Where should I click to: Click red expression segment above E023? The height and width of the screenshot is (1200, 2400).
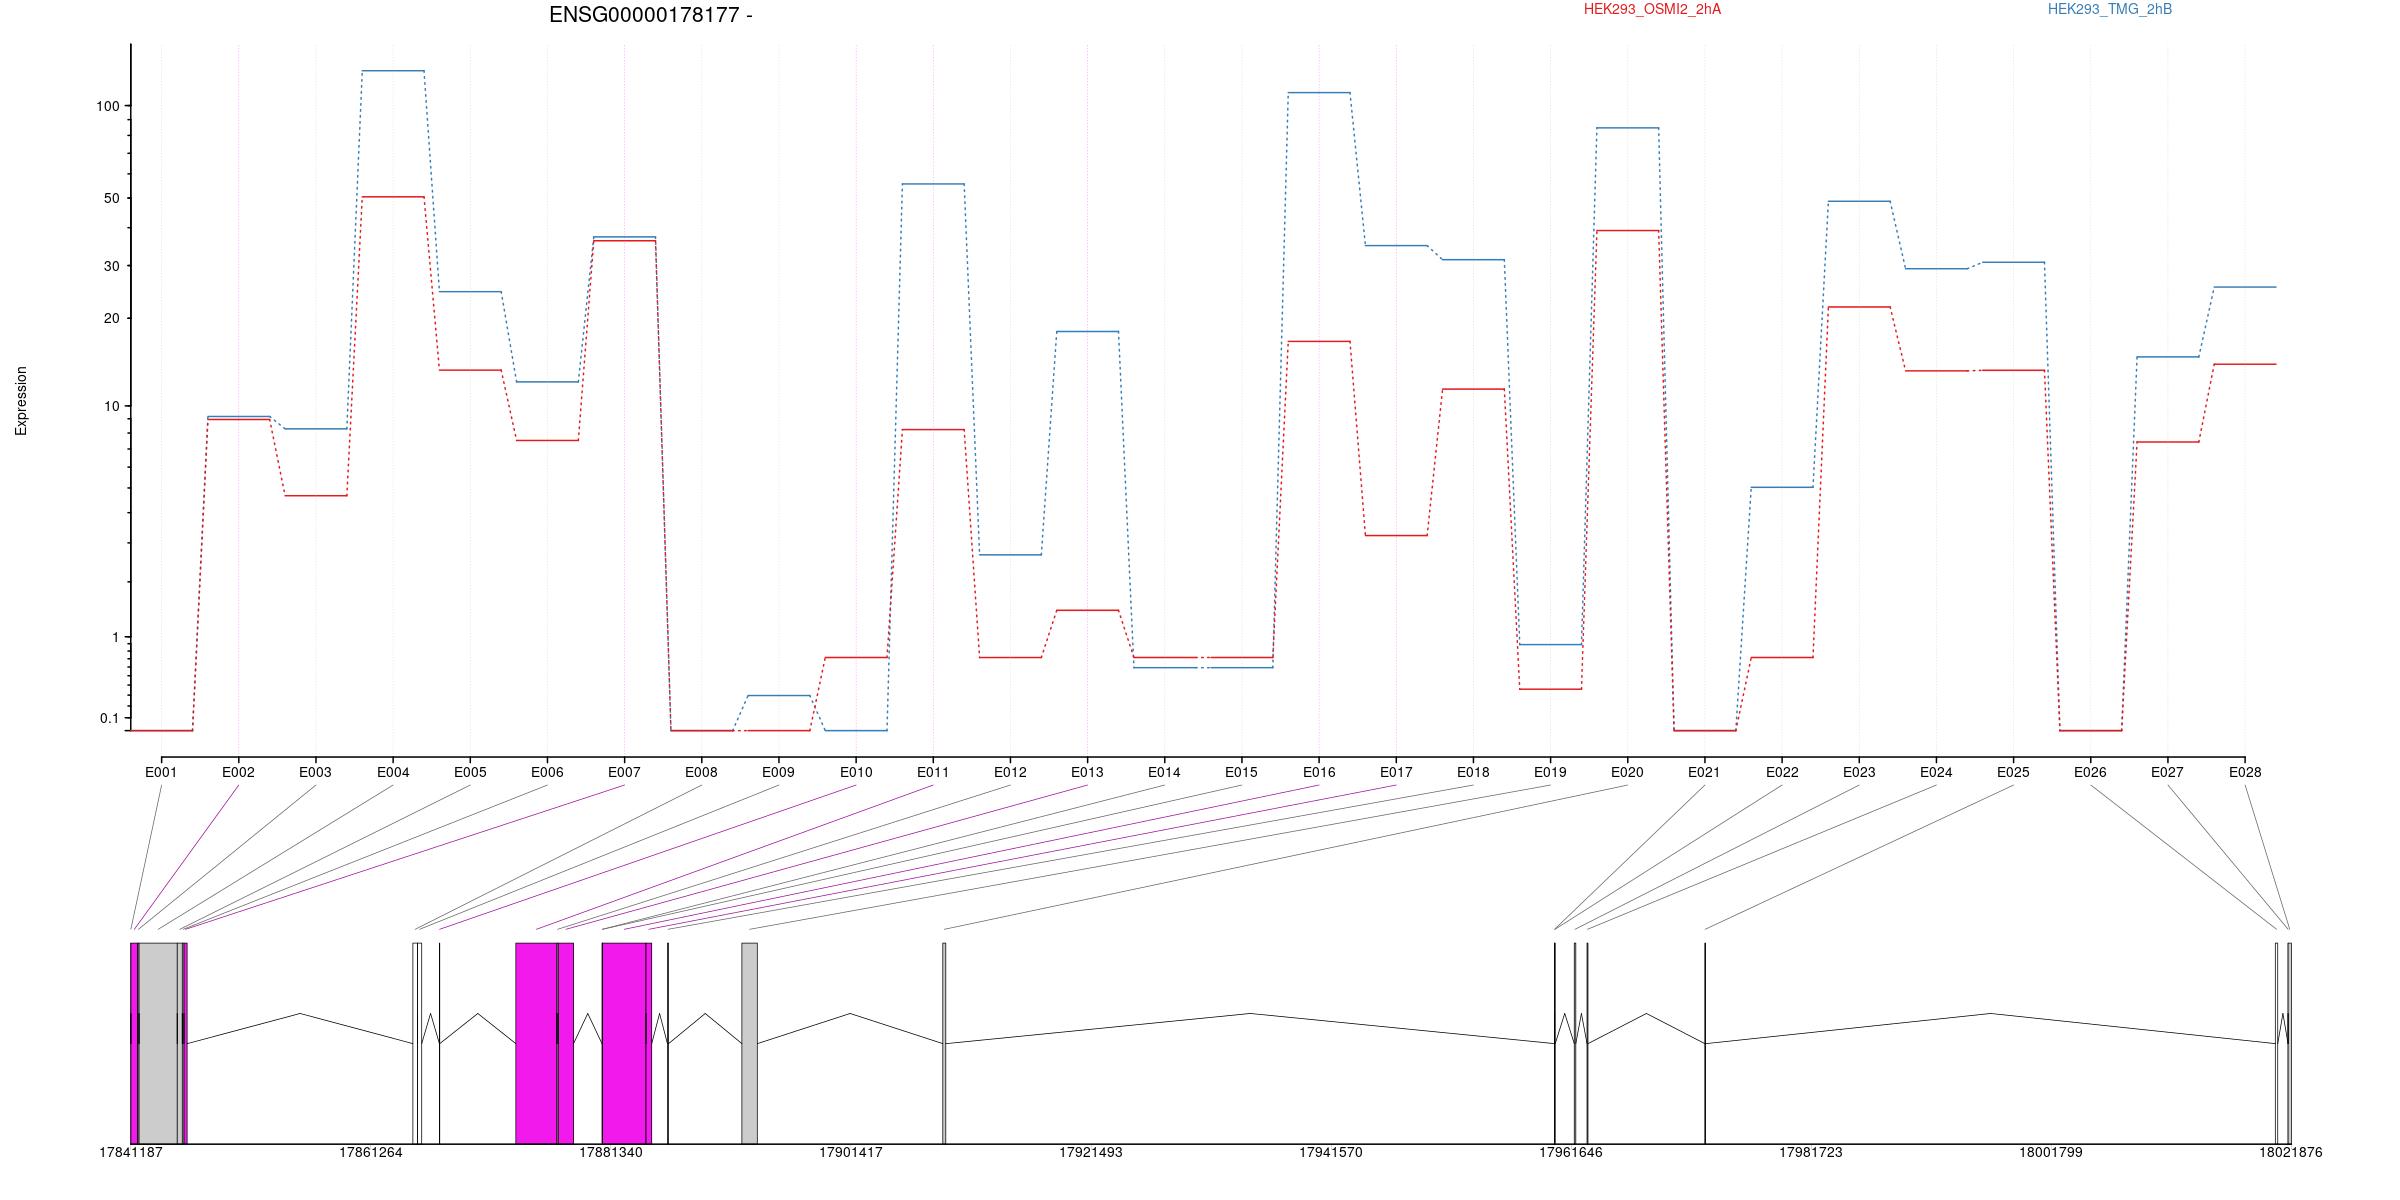[1859, 307]
